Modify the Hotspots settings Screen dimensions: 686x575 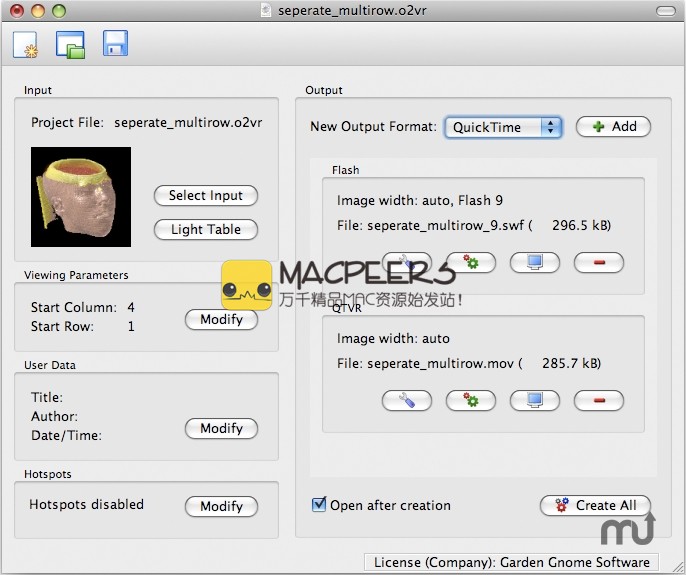click(x=221, y=506)
